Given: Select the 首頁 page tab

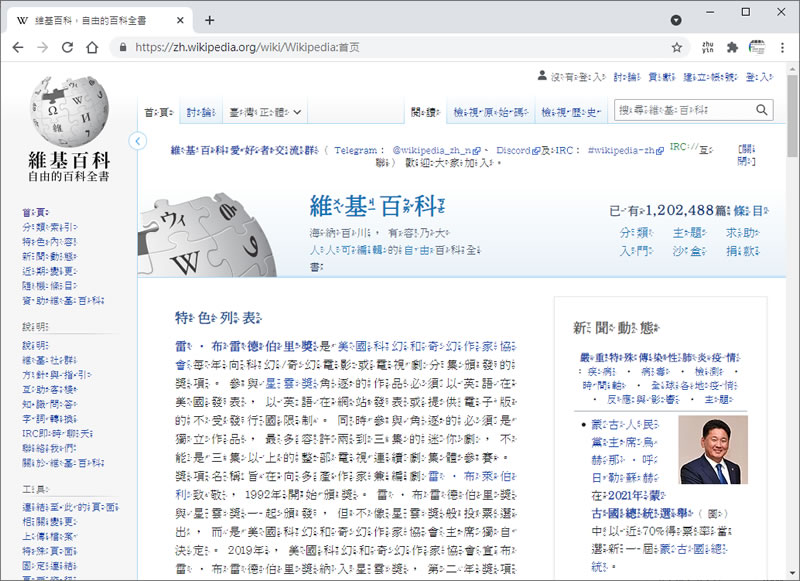Looking at the screenshot, I should (159, 112).
